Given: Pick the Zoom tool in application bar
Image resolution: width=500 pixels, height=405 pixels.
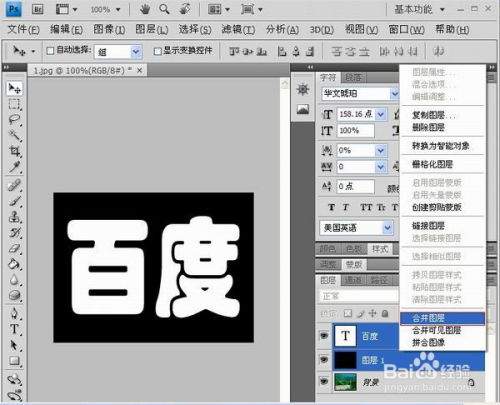Looking at the screenshot, I should (x=164, y=9).
